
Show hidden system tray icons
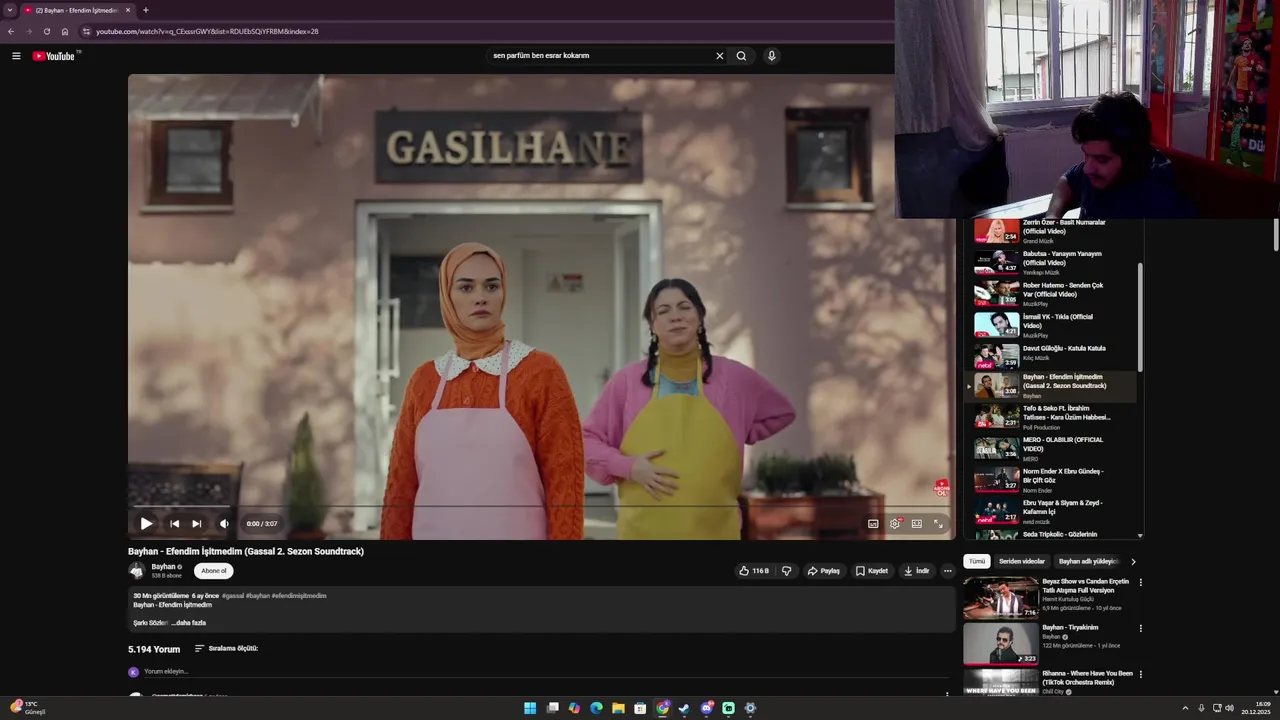pos(1185,708)
